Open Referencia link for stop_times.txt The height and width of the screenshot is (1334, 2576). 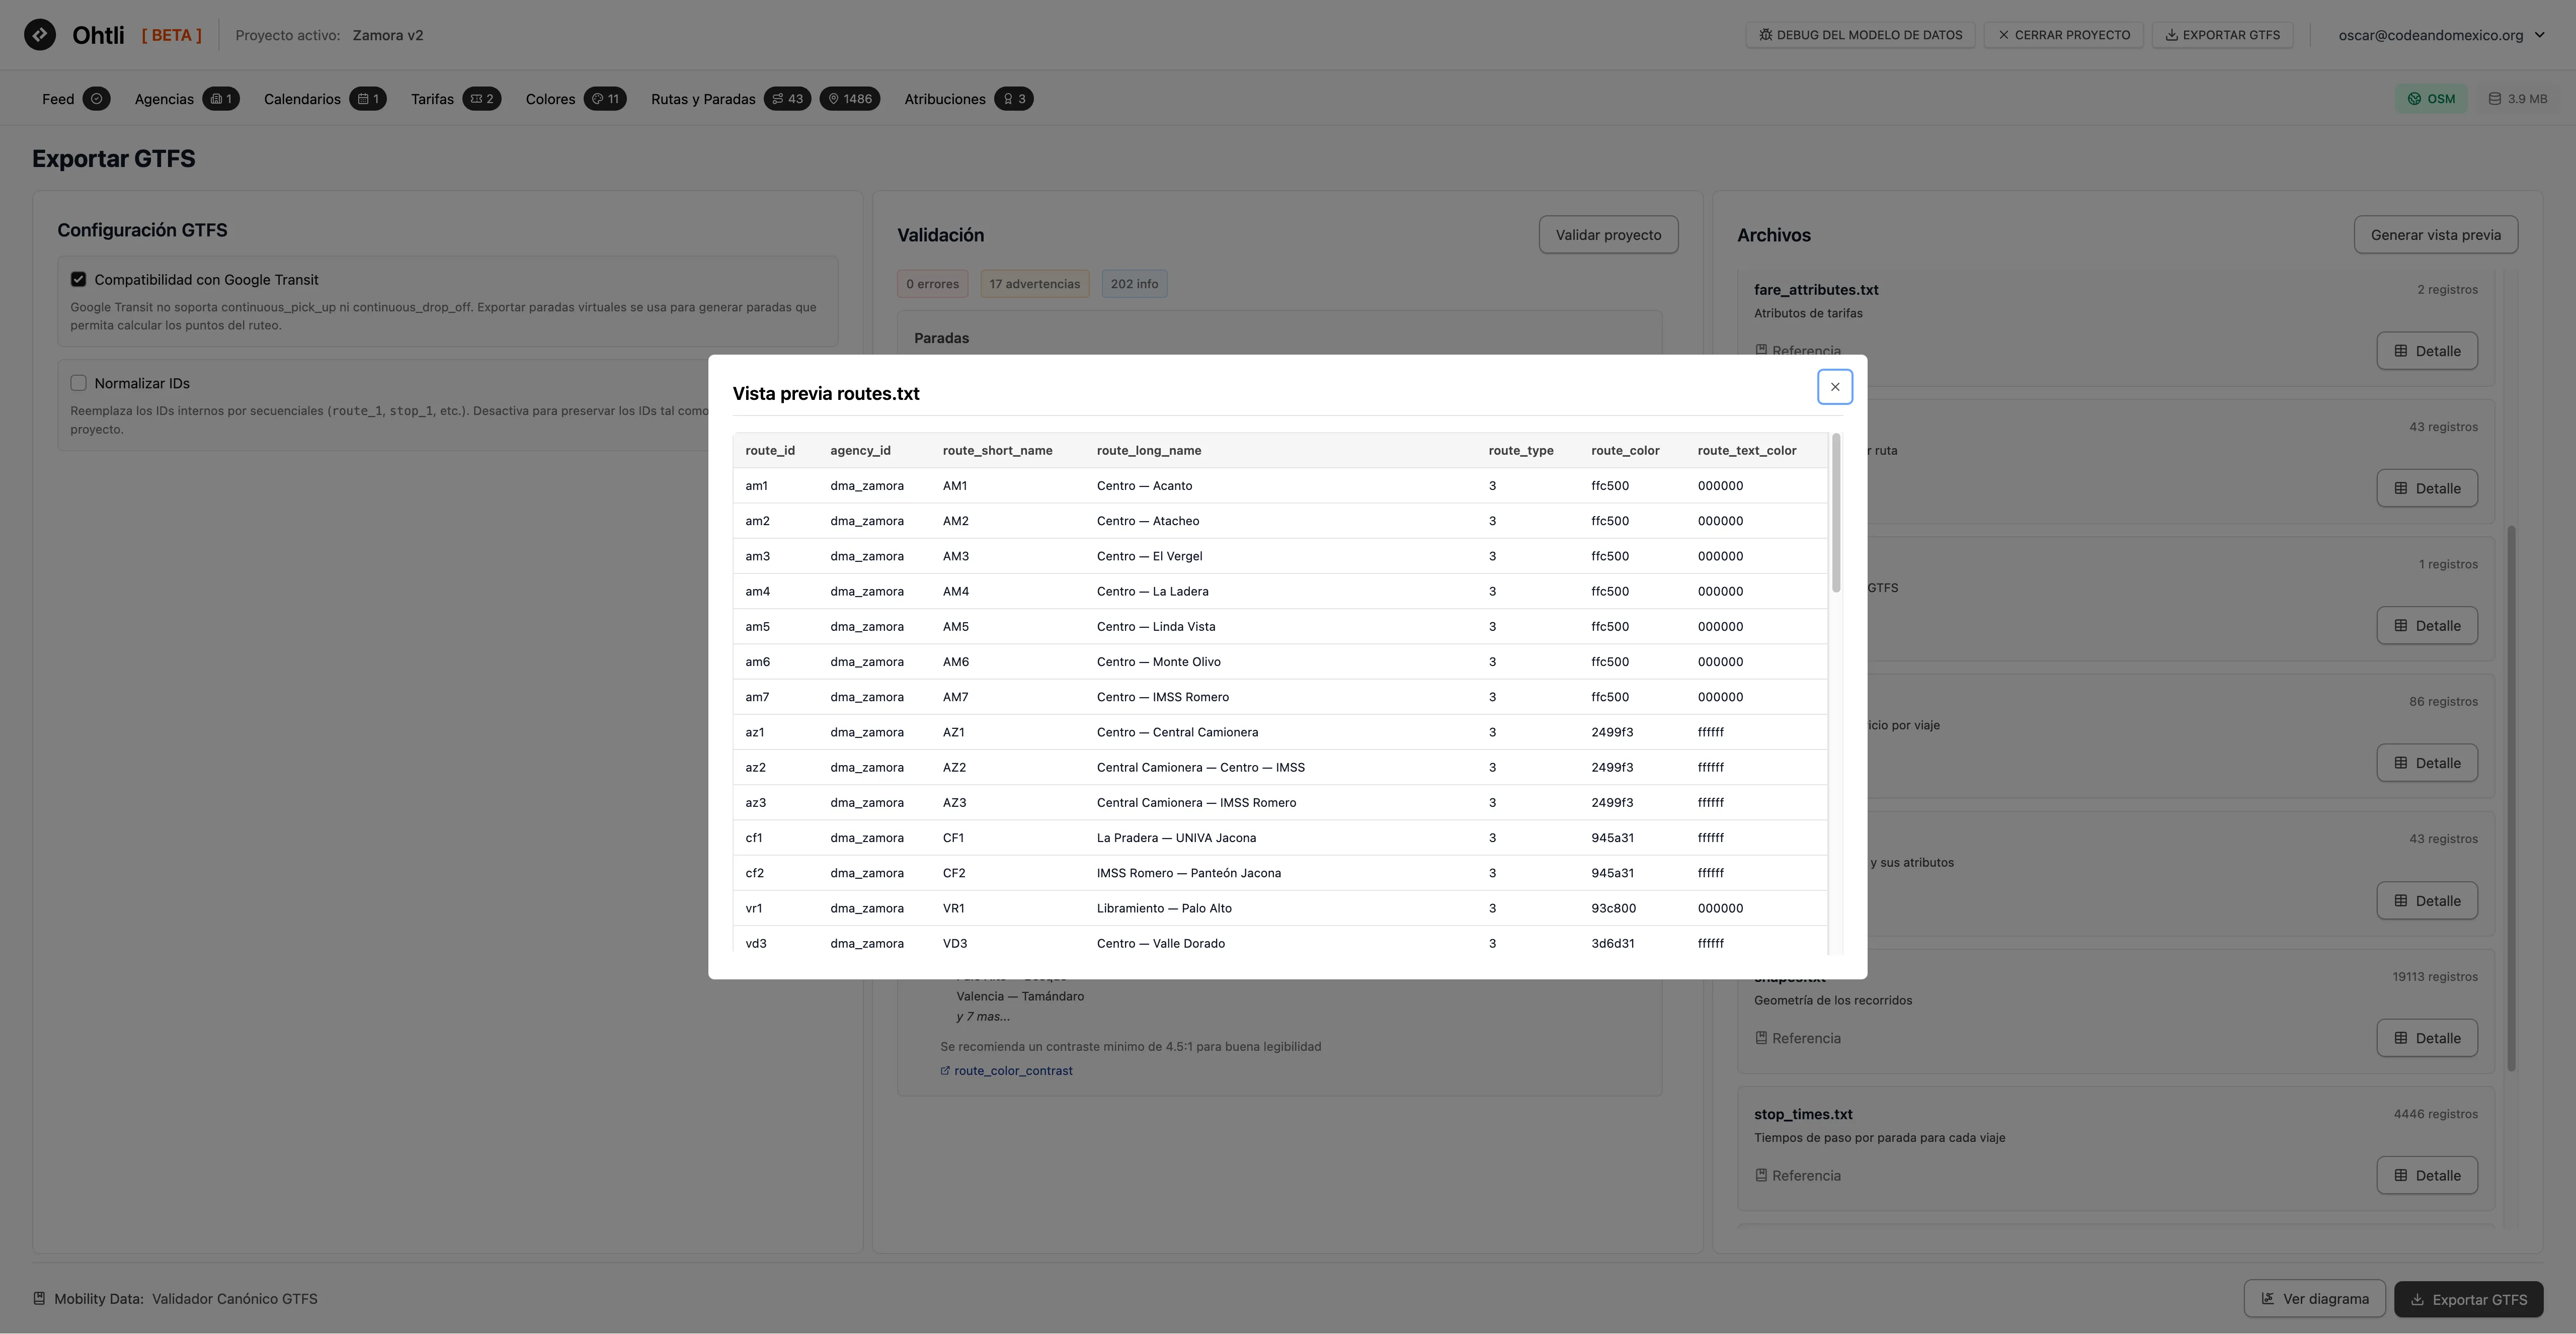point(1797,1176)
